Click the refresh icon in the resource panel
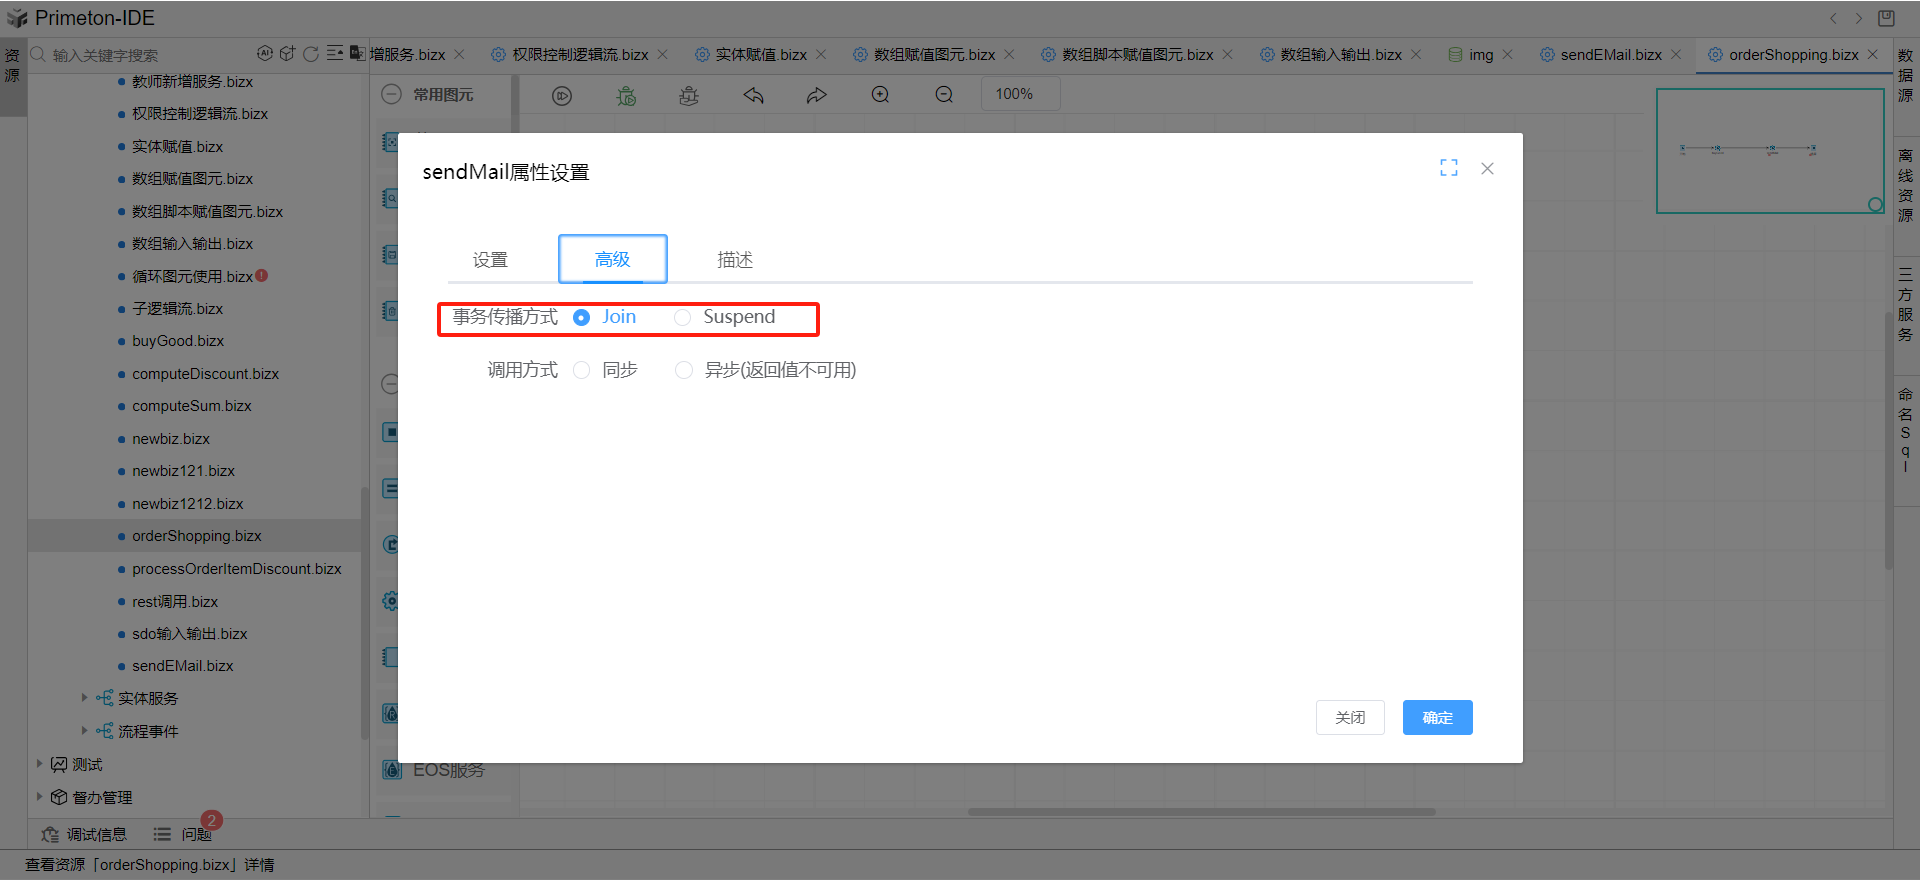Screen dimensions: 1920x880 point(310,54)
